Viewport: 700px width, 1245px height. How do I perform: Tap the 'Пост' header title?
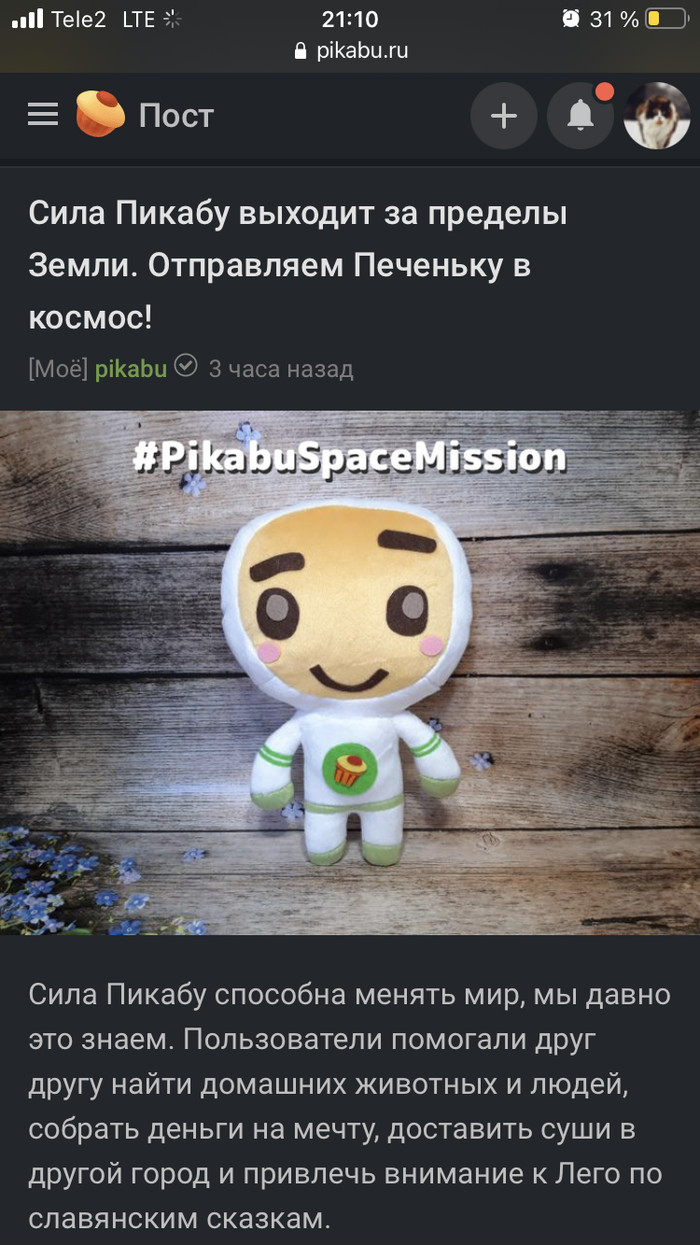pos(176,116)
